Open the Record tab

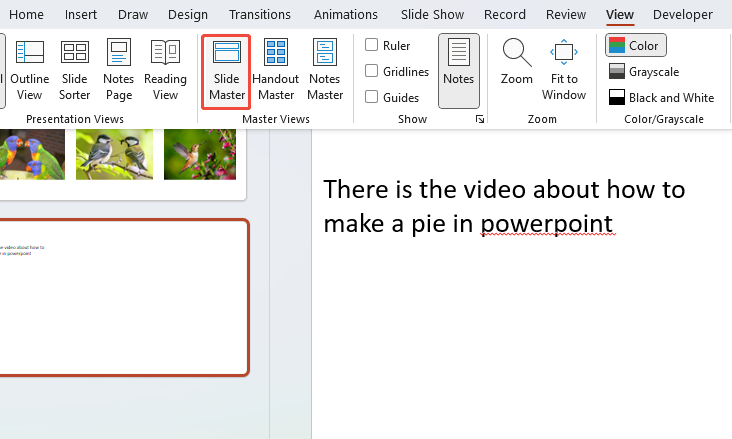pyautogui.click(x=505, y=14)
